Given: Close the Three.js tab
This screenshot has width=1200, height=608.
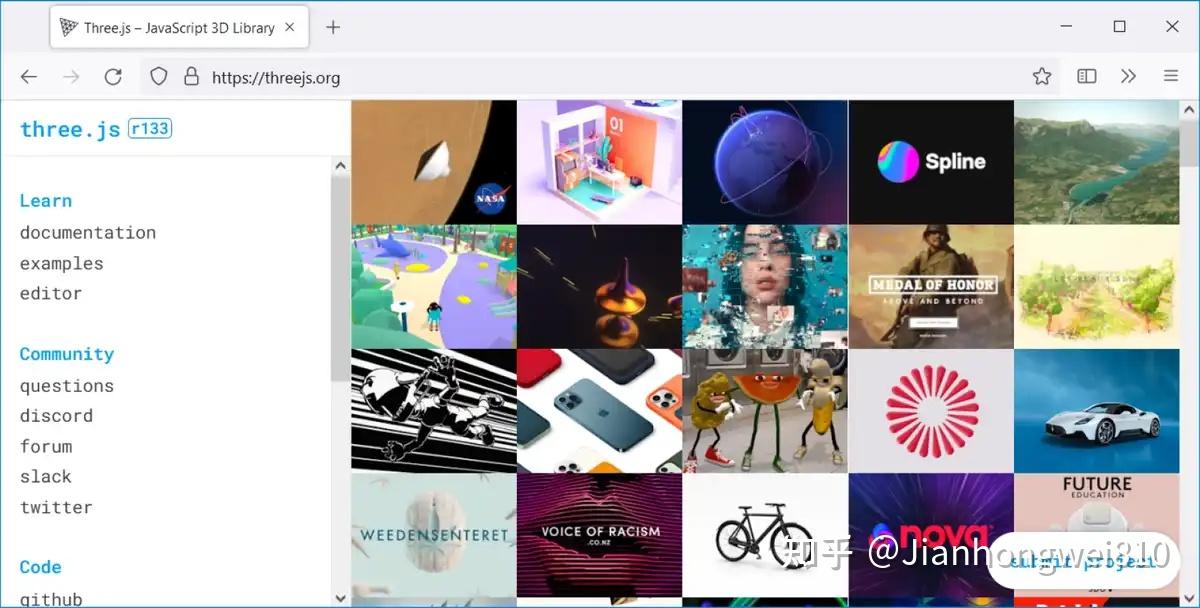Looking at the screenshot, I should [x=291, y=28].
